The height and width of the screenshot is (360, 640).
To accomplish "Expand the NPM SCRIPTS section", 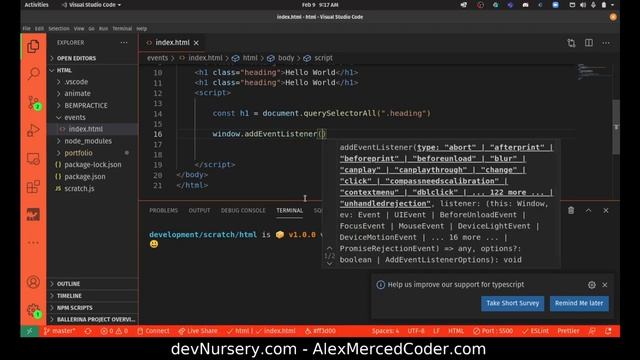I will 92,308.
